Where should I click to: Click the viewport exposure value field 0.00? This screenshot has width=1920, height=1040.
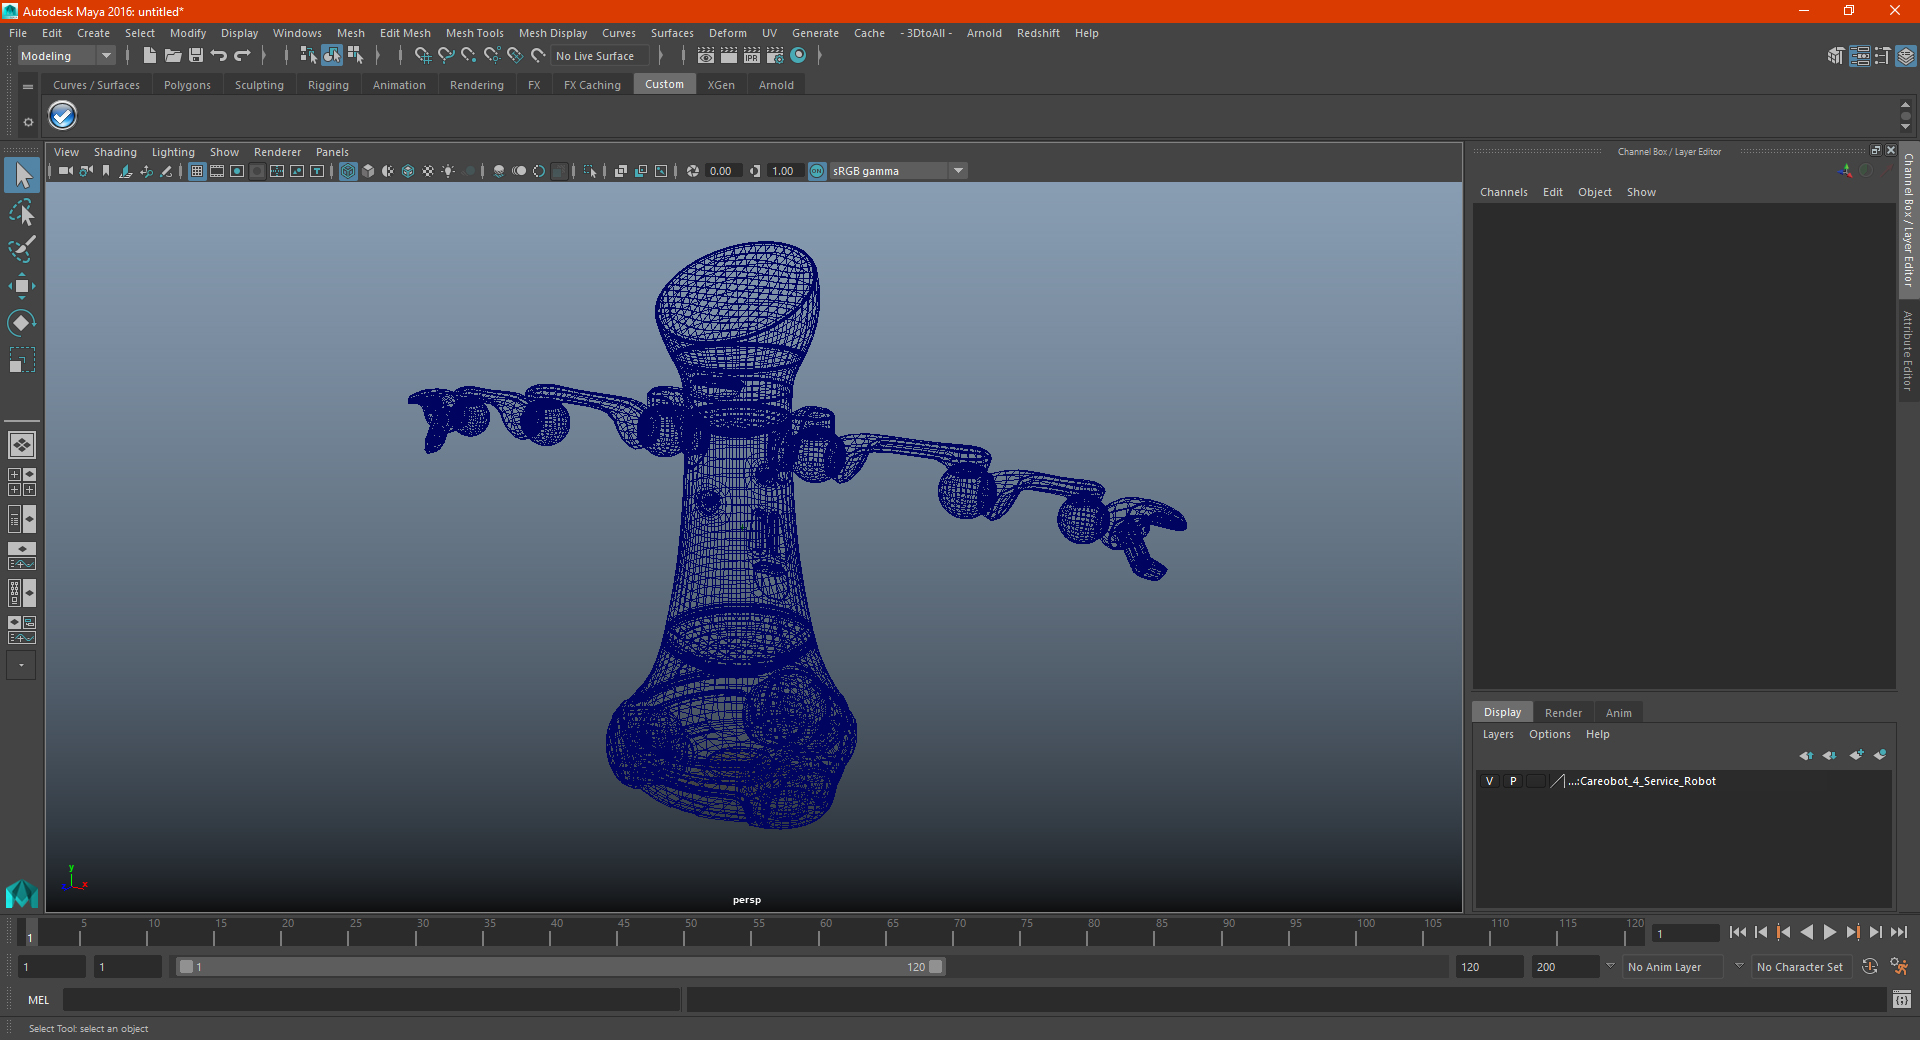click(722, 171)
